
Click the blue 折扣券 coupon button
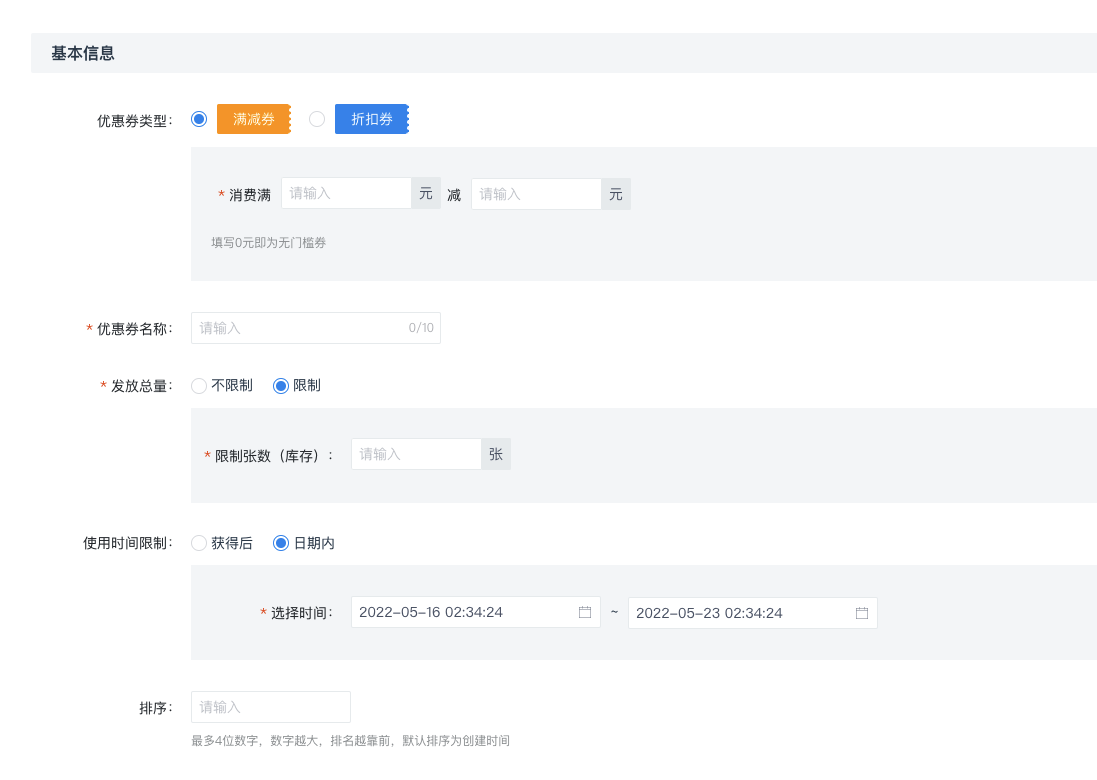pos(371,118)
